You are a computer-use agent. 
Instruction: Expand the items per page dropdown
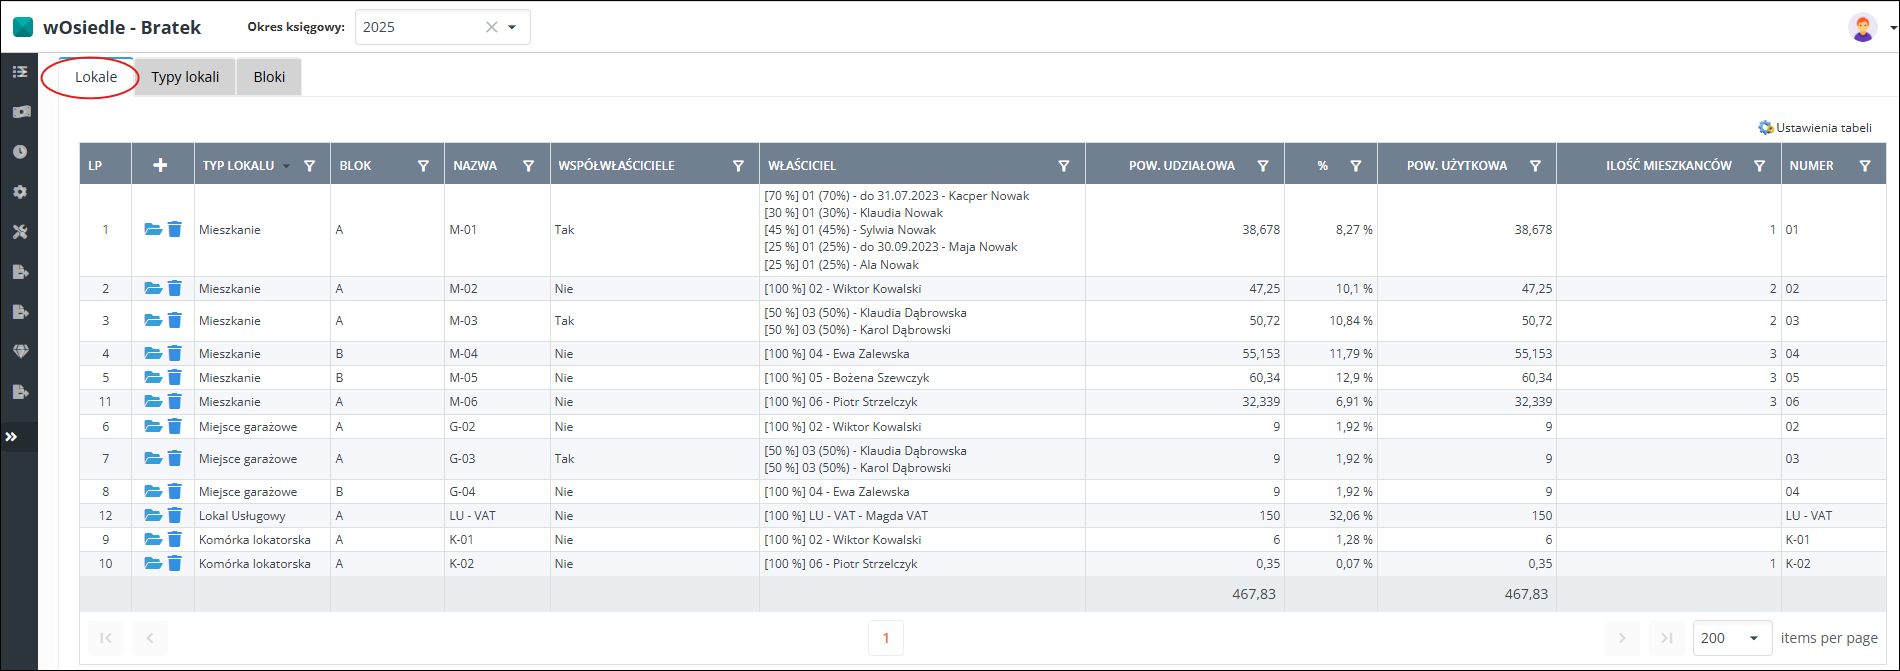(x=1753, y=638)
